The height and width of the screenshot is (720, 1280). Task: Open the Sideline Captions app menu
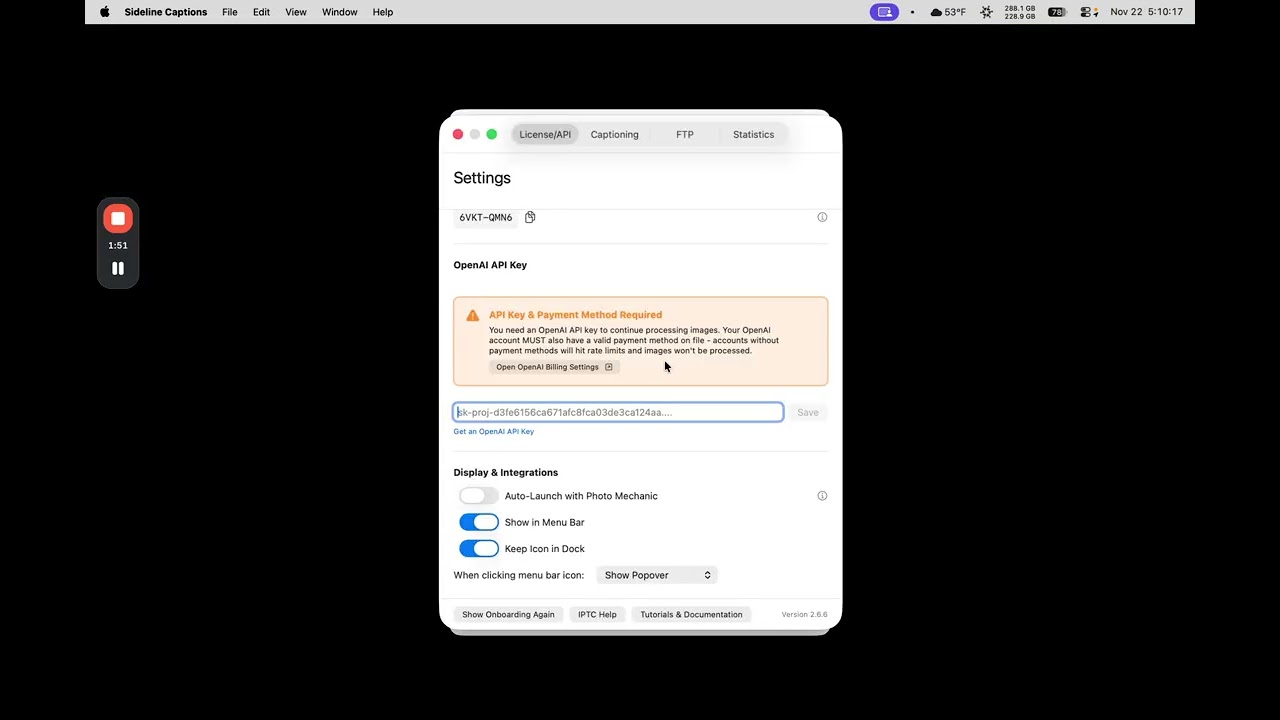[166, 12]
